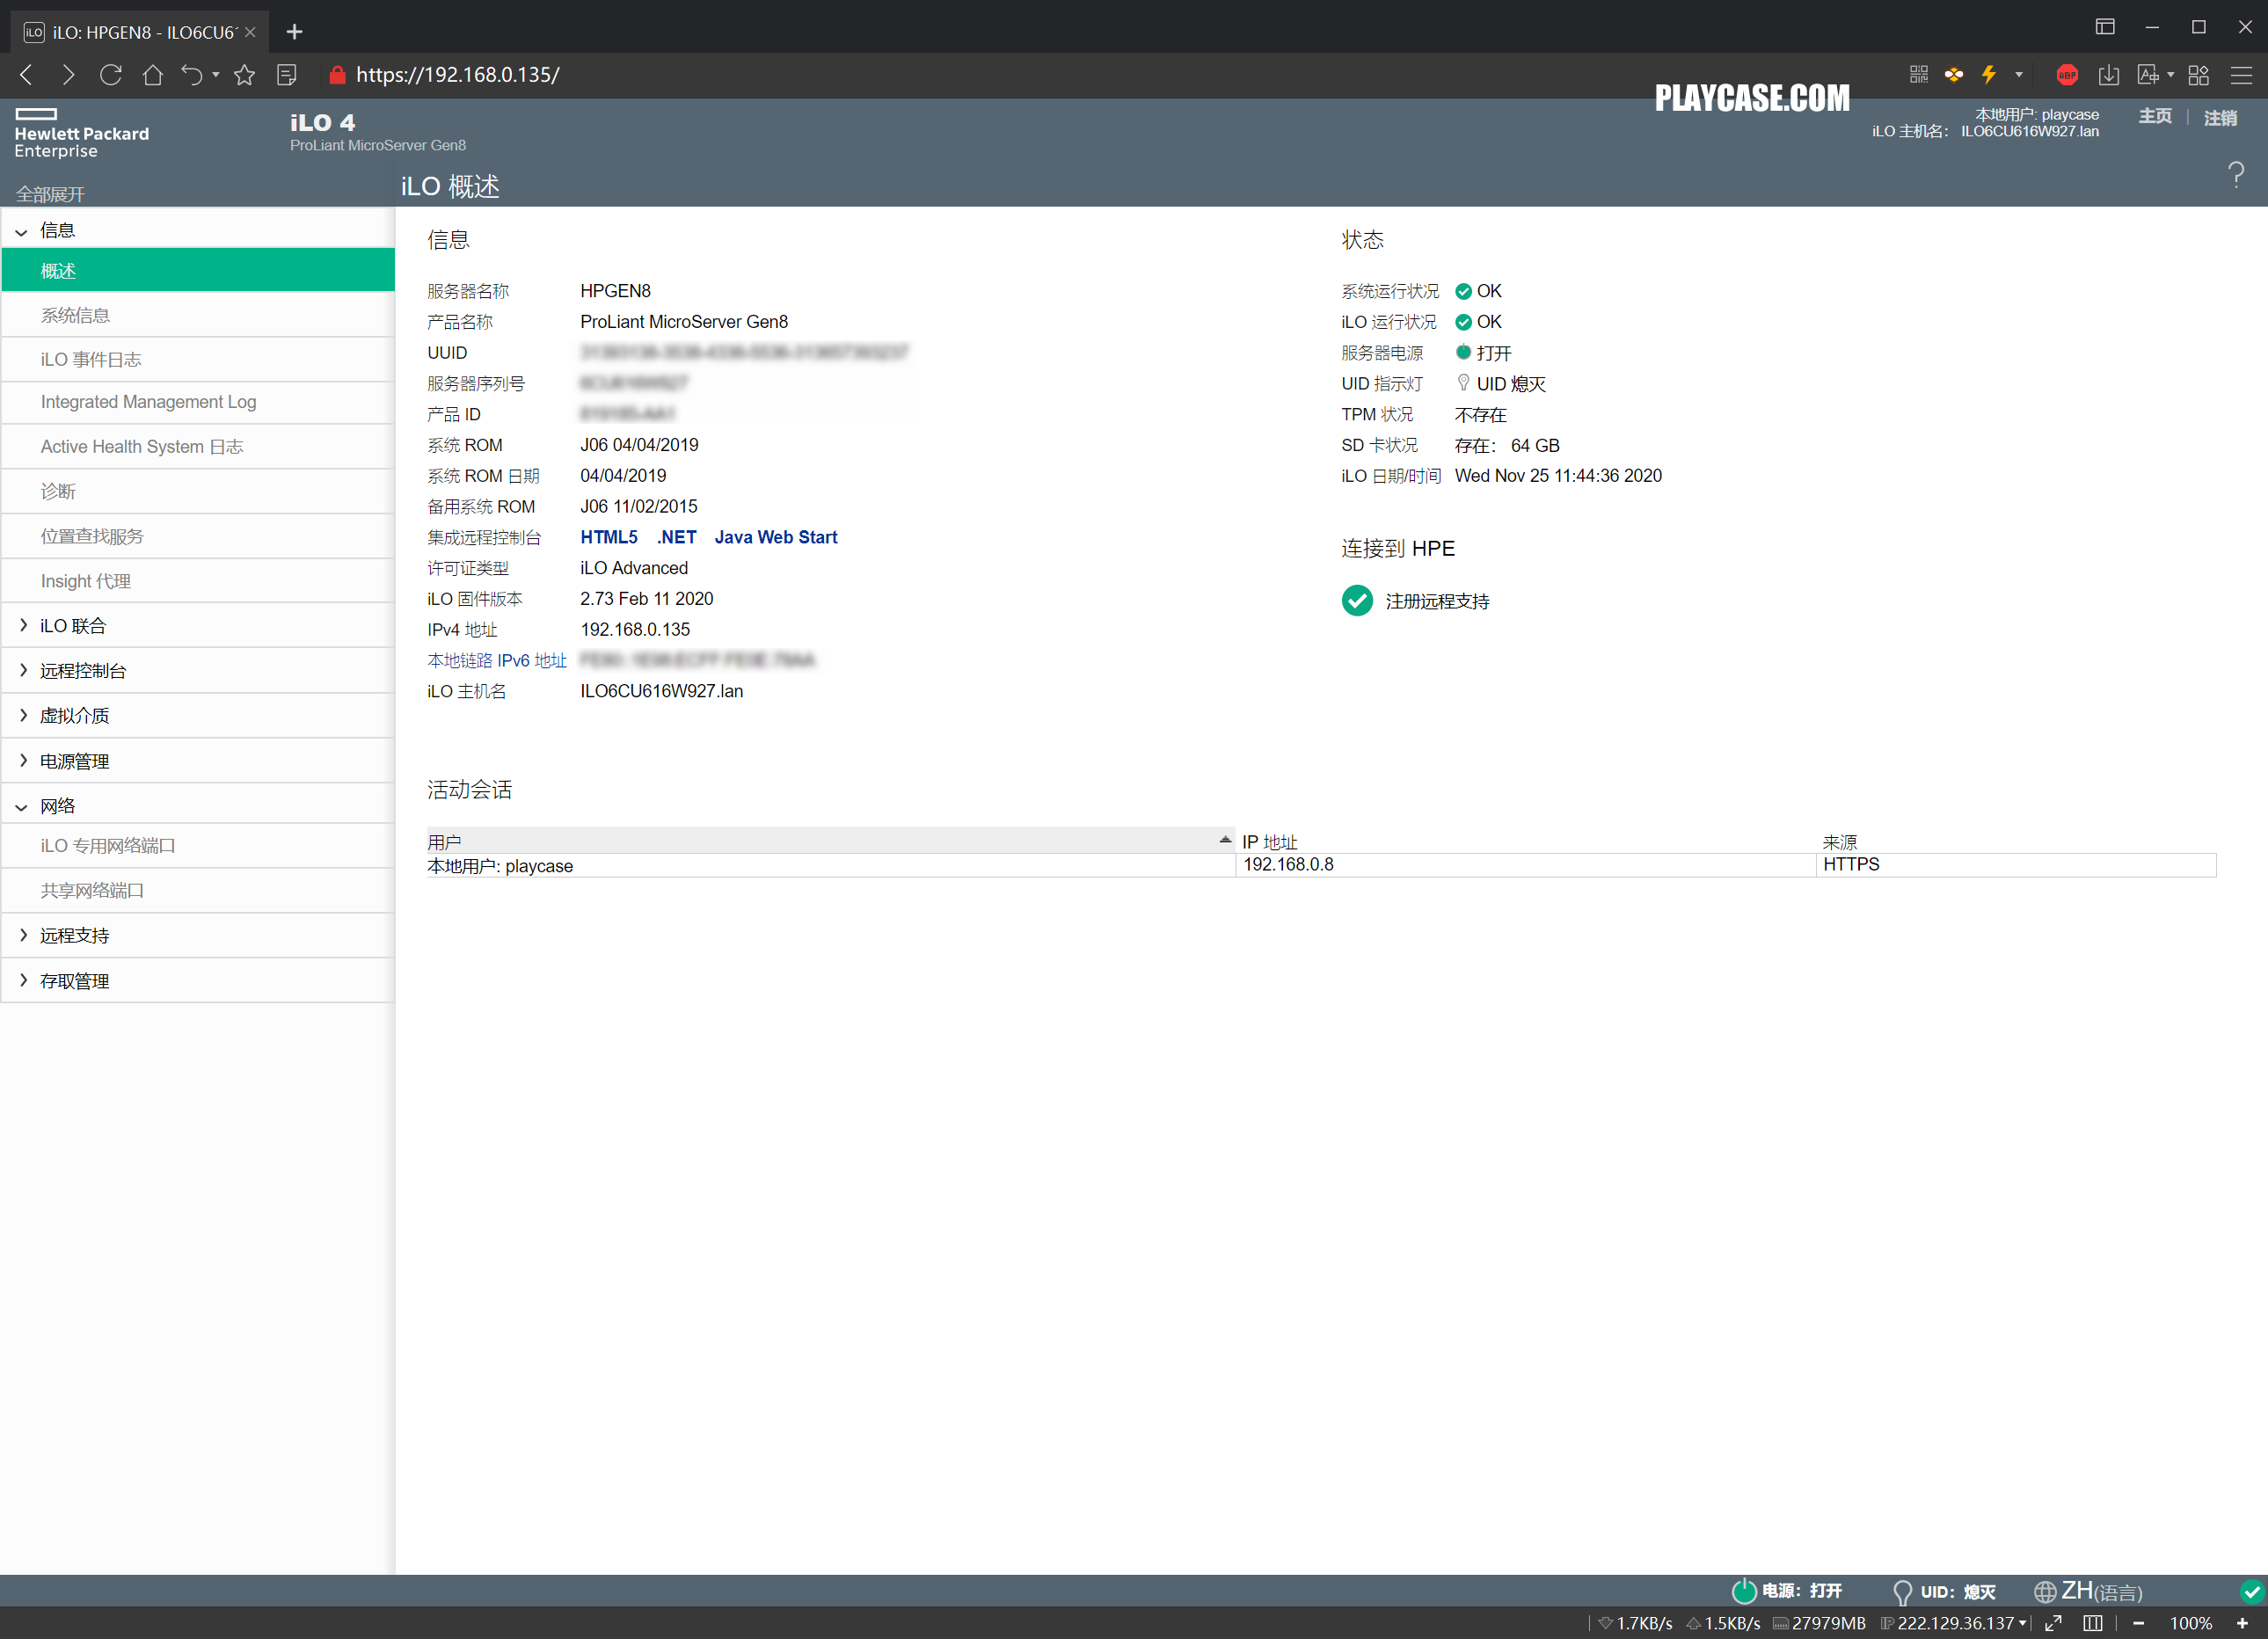Open 诊断 page
Viewport: 2268px width, 1639px height.
coord(198,491)
